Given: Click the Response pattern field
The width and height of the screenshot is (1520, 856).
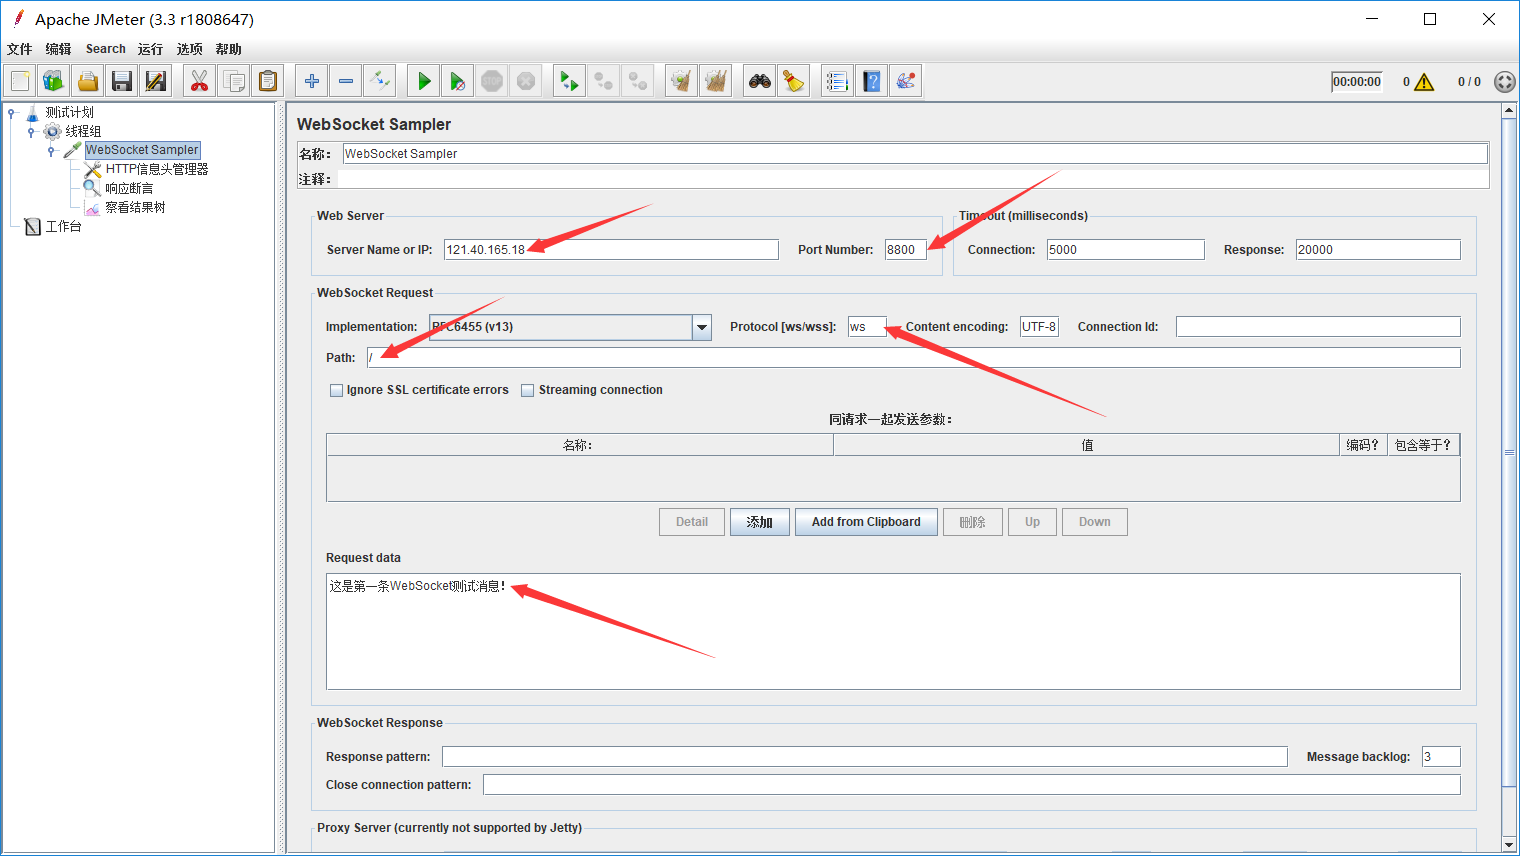Looking at the screenshot, I should [865, 757].
